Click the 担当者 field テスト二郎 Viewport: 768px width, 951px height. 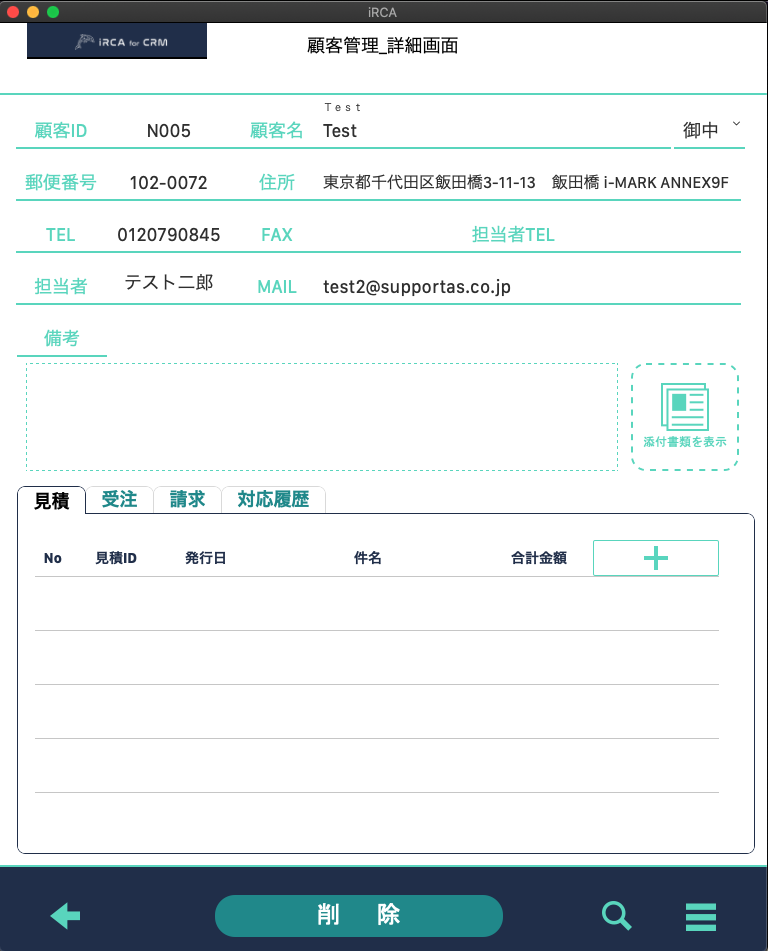168,283
